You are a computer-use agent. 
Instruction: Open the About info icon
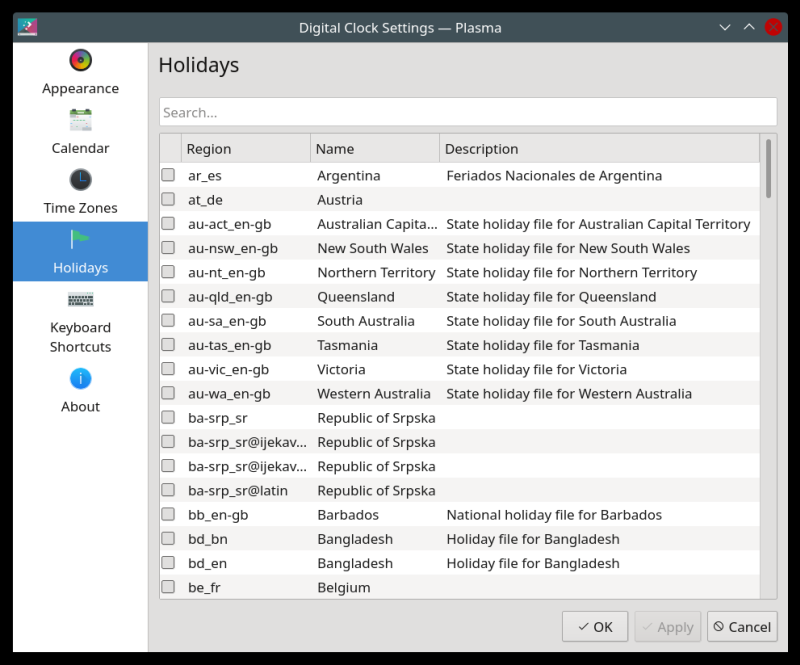click(80, 379)
